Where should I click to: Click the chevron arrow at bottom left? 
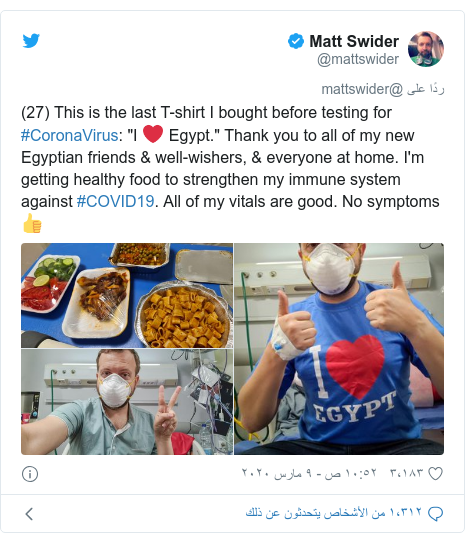point(29,514)
